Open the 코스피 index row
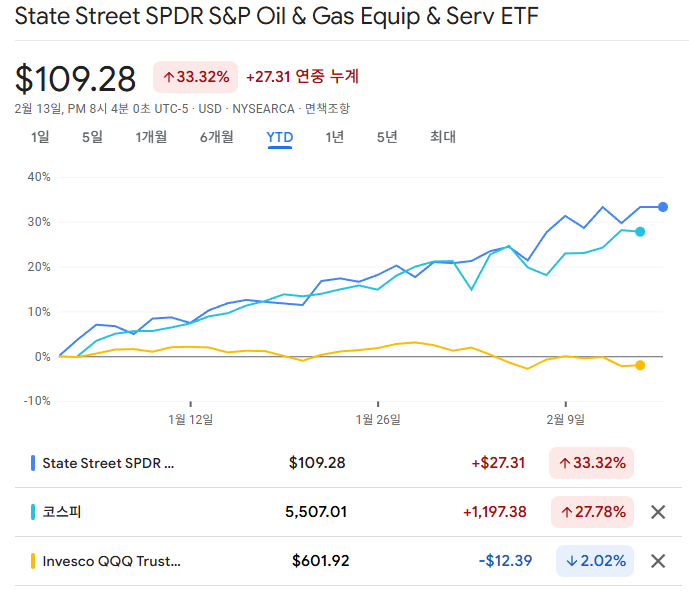 62,512
